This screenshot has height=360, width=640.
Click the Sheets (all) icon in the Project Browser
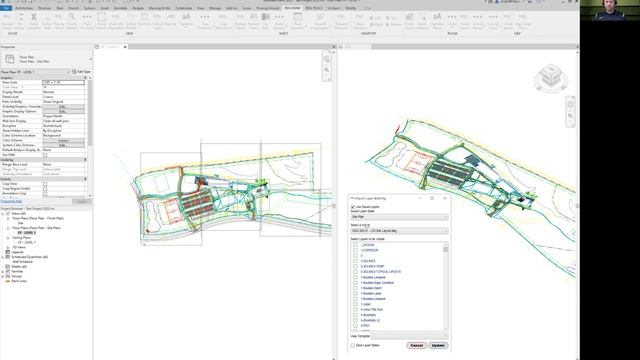pyautogui.click(x=8, y=267)
